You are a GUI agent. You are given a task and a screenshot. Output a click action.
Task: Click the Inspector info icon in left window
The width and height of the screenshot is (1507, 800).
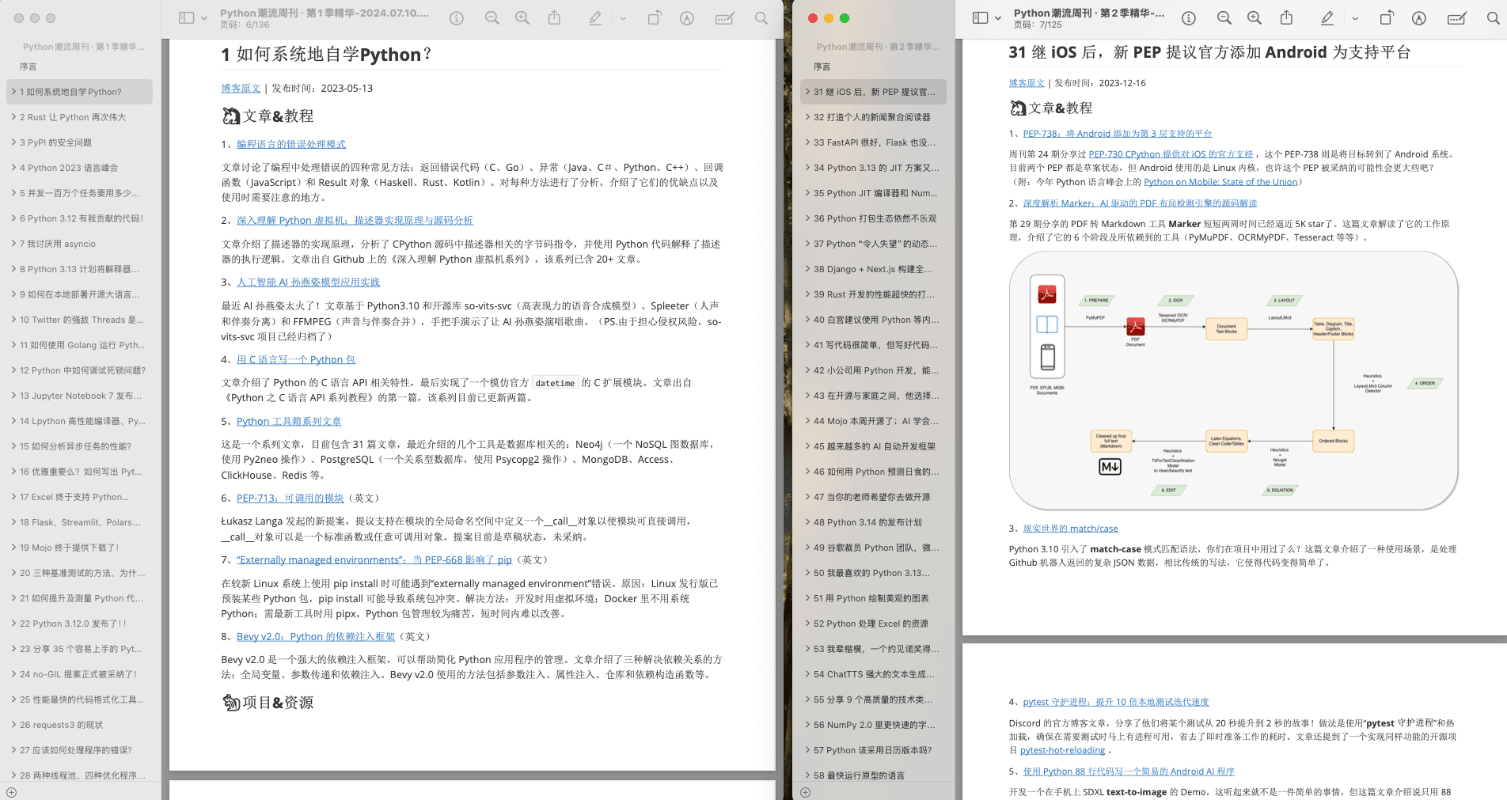pyautogui.click(x=457, y=18)
